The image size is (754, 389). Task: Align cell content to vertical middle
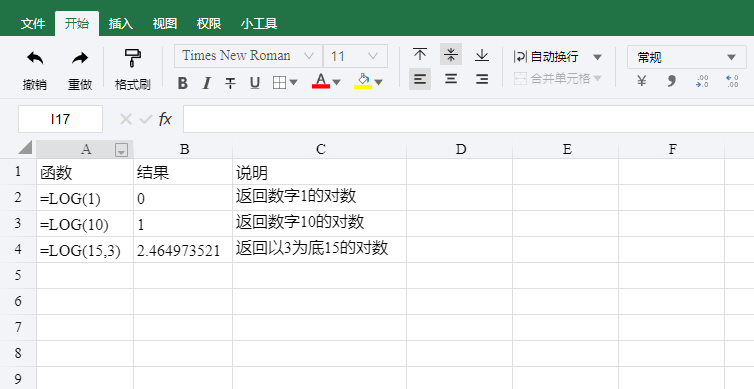click(451, 54)
